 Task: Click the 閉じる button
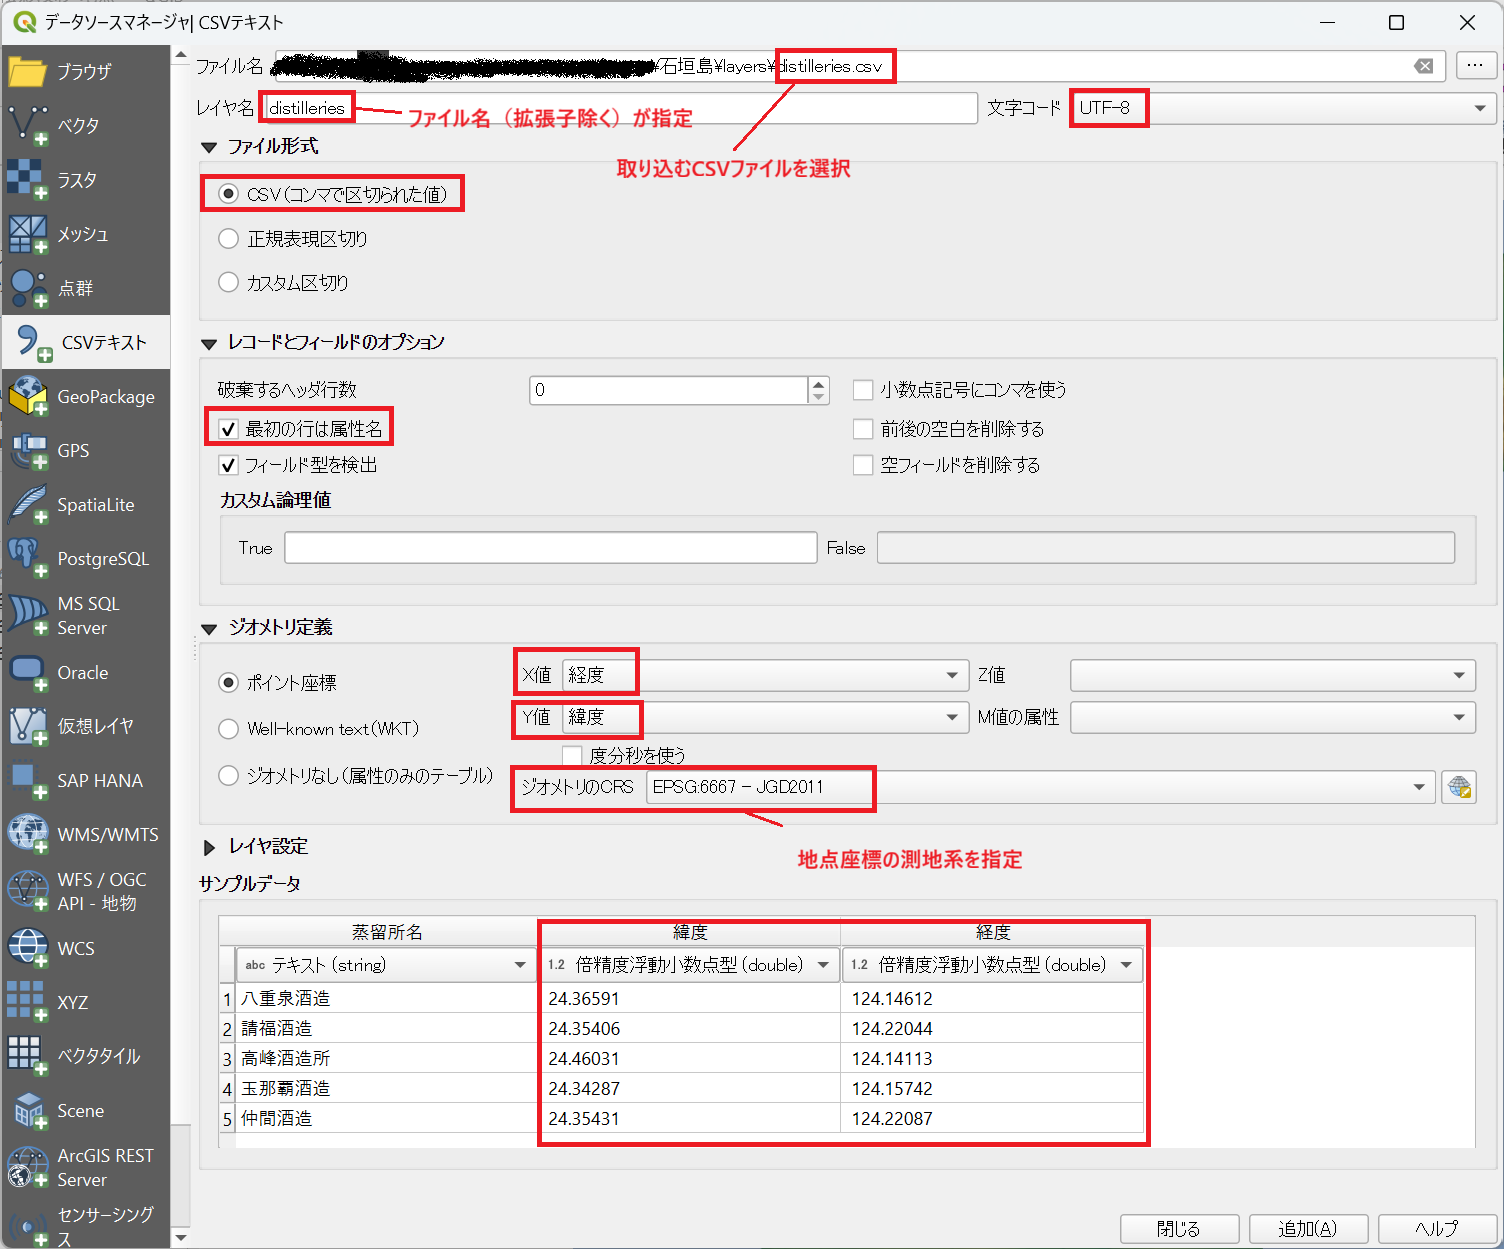click(x=1179, y=1228)
